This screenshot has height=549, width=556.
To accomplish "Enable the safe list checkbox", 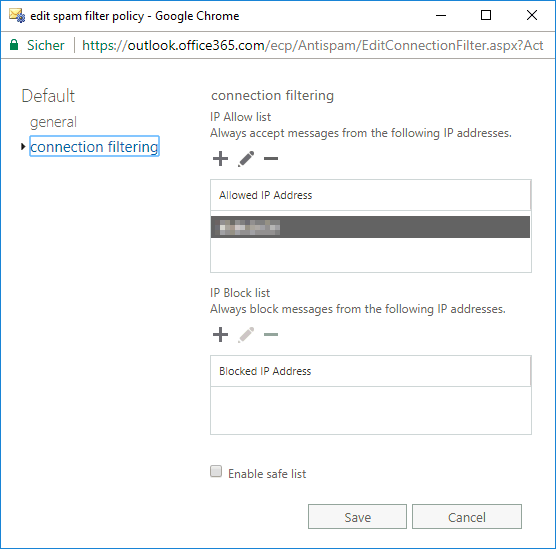I will [216, 471].
